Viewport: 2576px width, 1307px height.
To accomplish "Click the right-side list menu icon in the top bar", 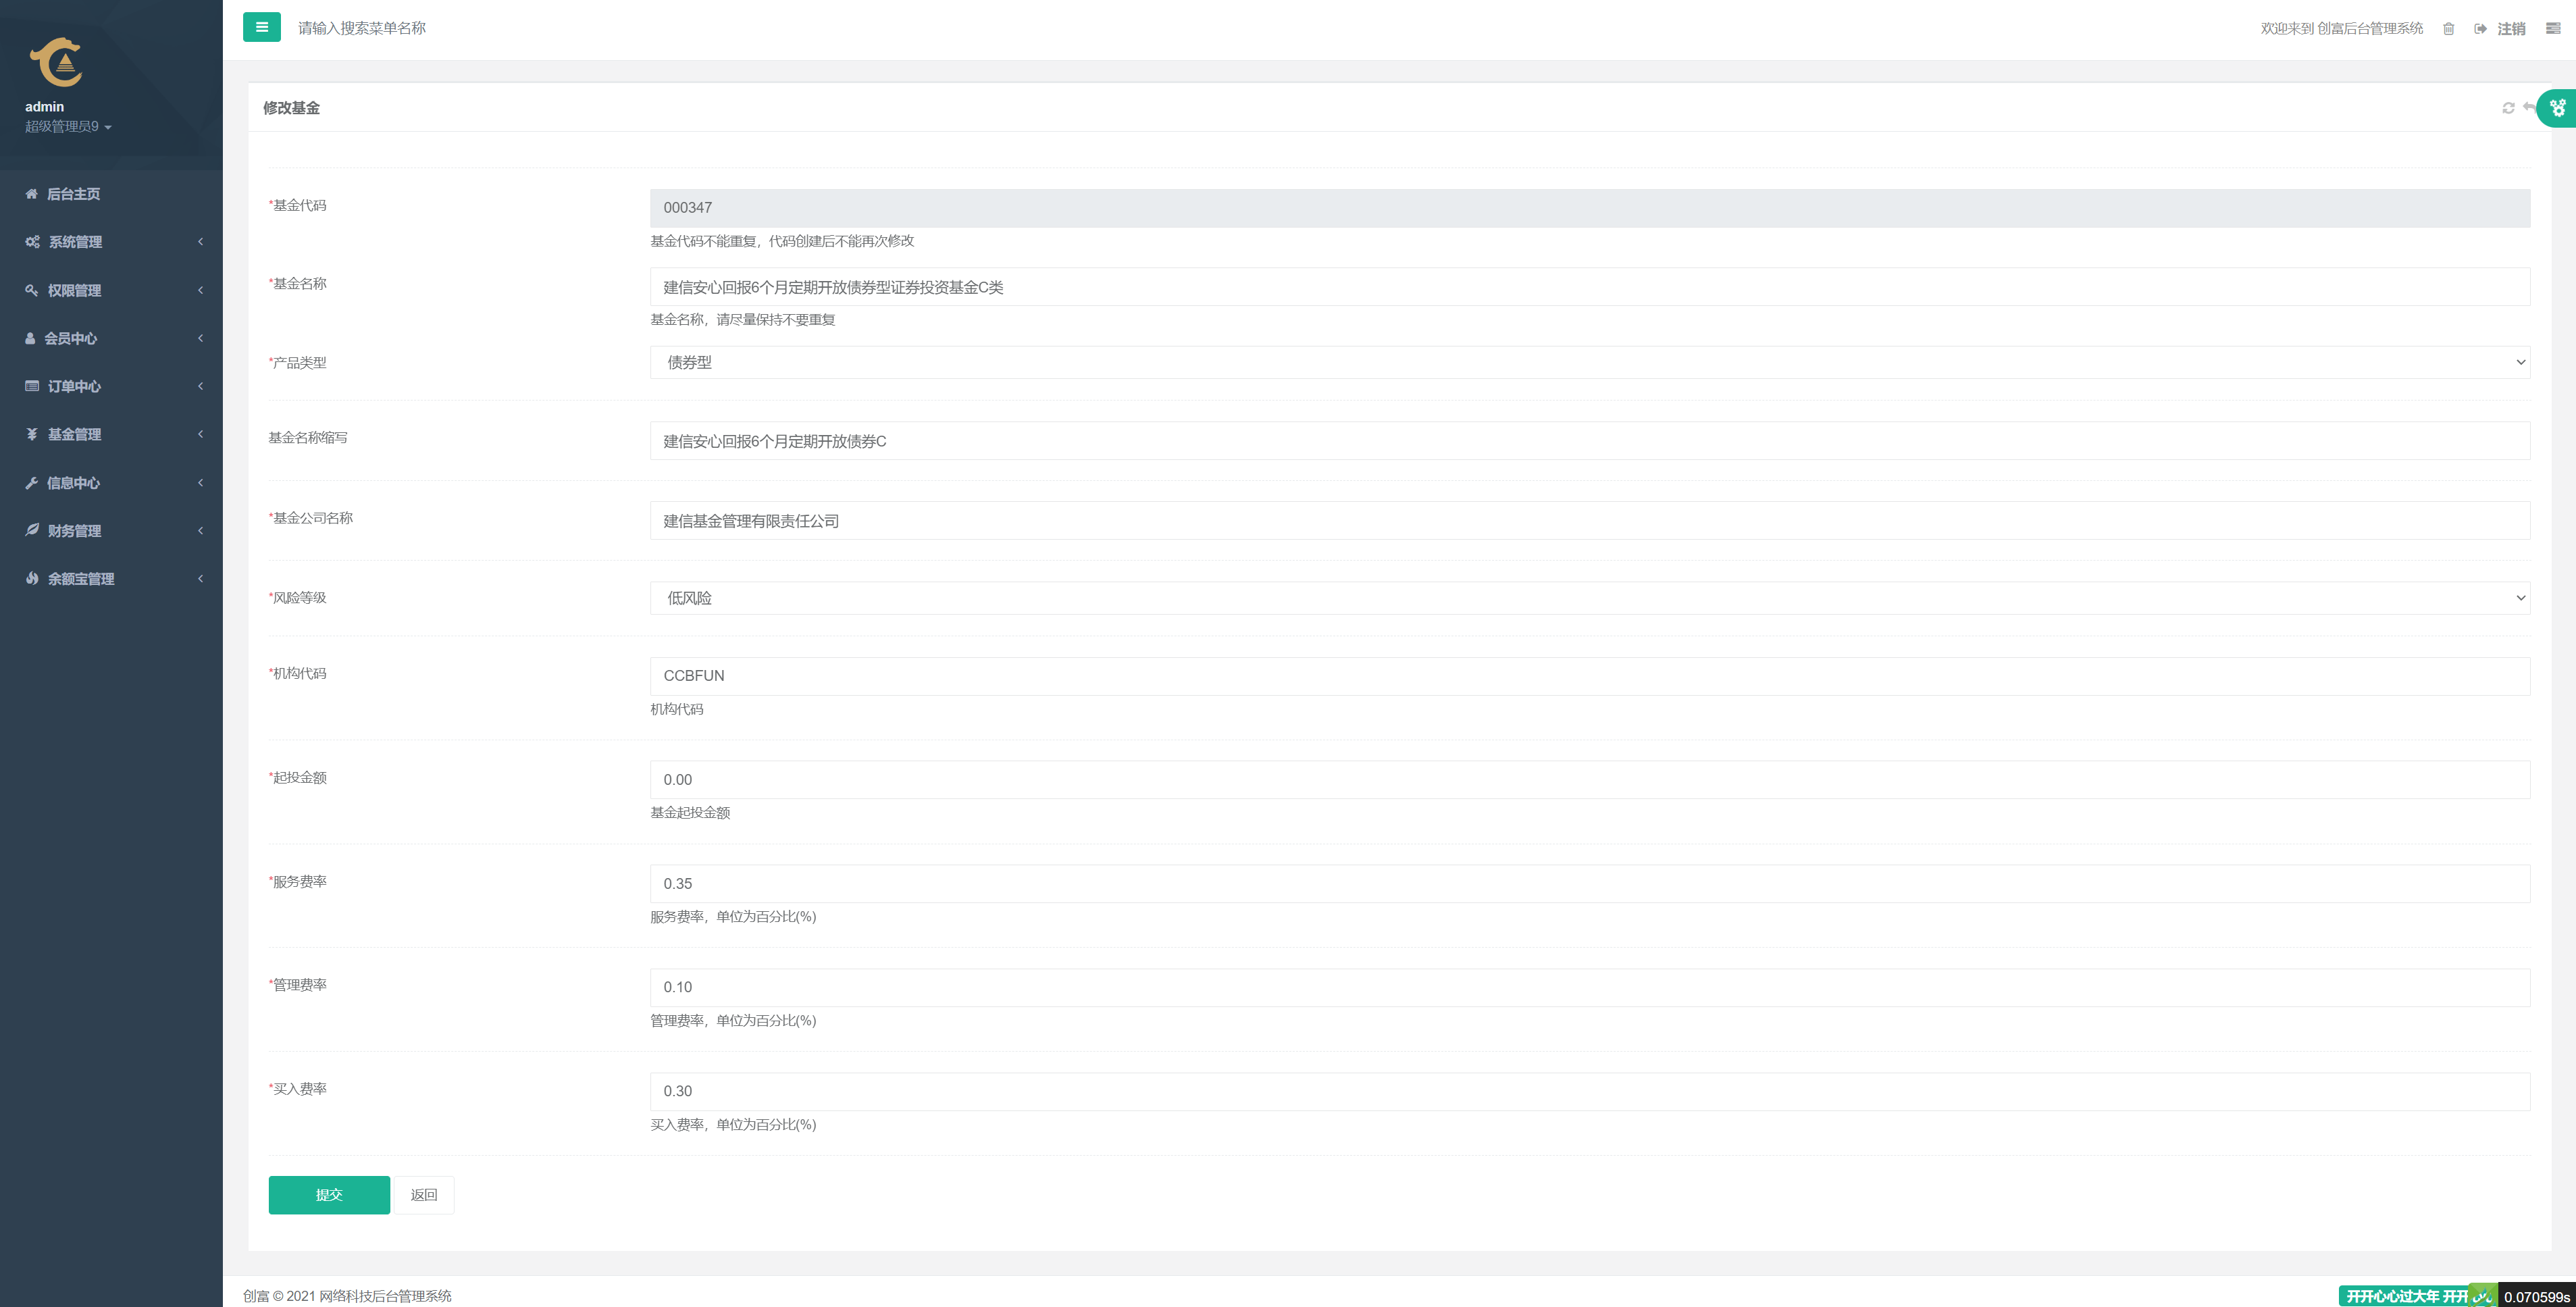I will click(2552, 29).
